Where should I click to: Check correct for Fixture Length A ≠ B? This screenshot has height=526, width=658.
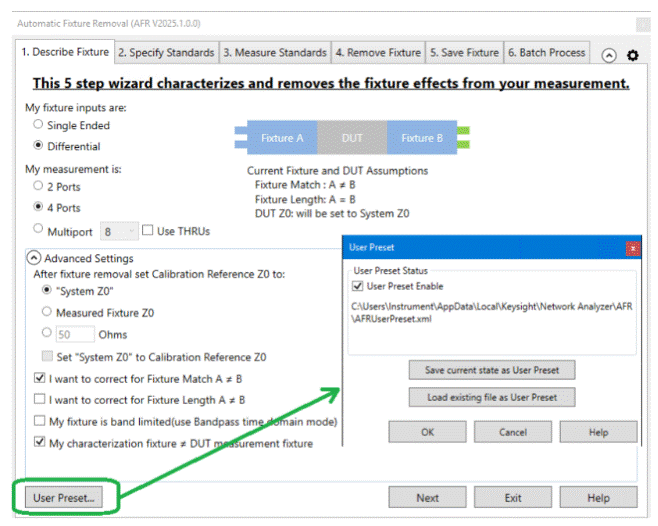click(40, 400)
